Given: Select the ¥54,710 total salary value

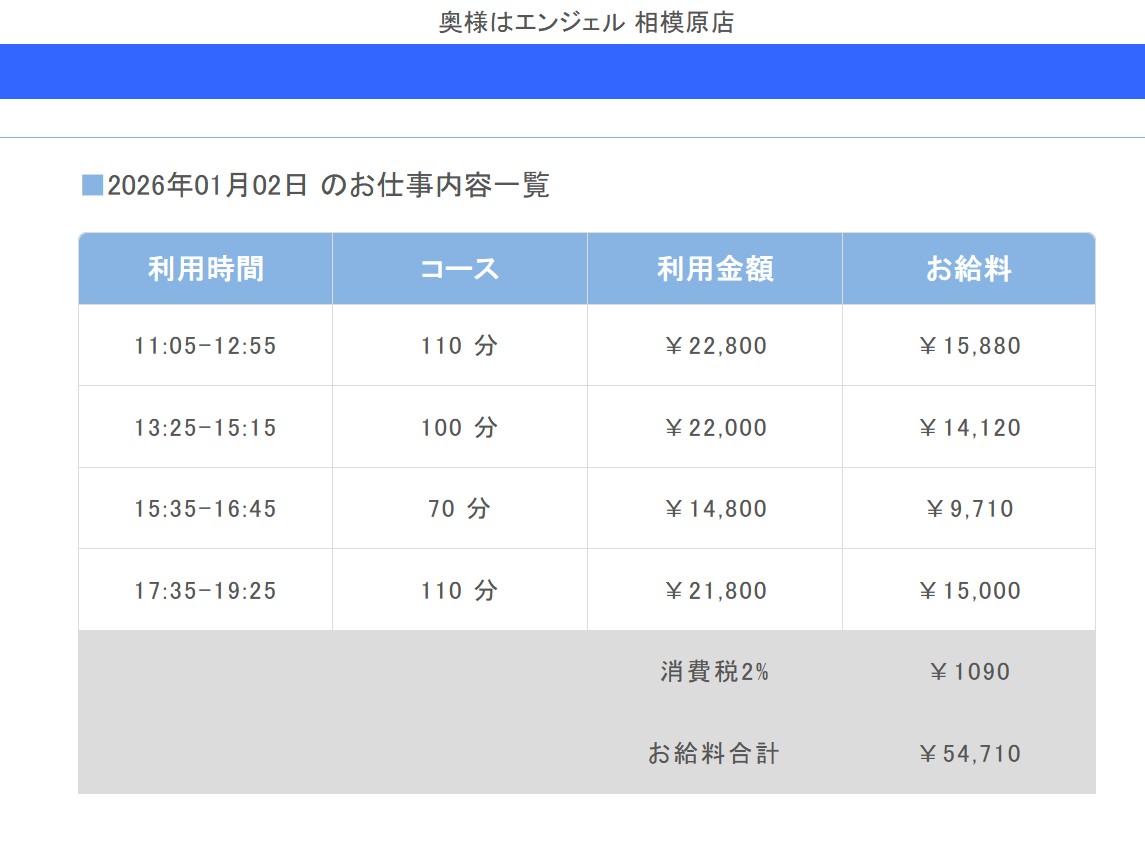Looking at the screenshot, I should tap(968, 754).
